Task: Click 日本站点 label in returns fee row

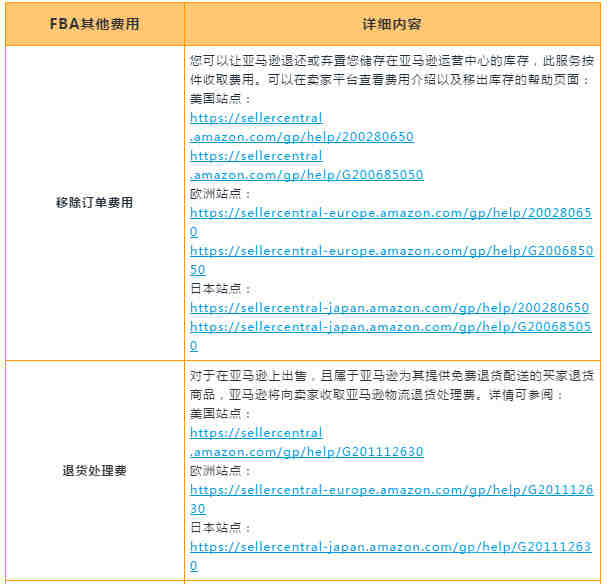Action: point(220,527)
